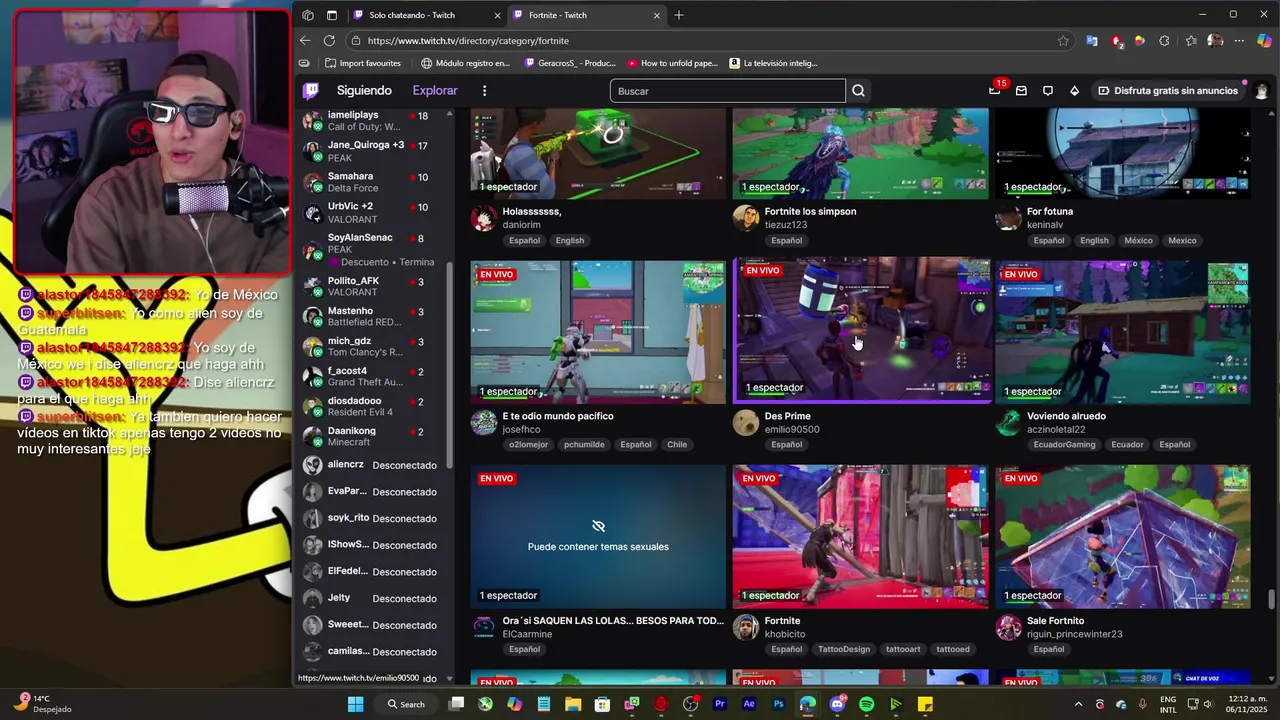Click the Get Bits diamond icon
Screen dimensions: 1280x720
point(1074,90)
